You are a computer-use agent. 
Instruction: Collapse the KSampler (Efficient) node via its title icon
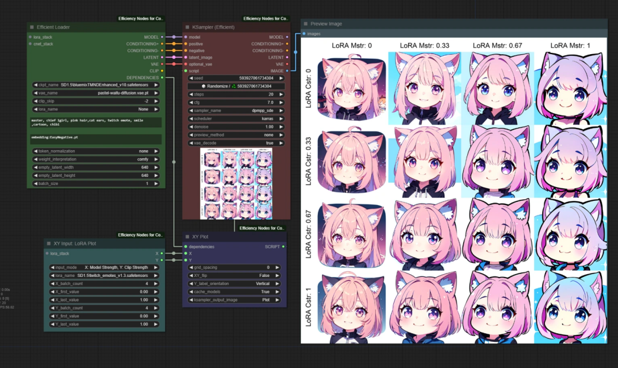pos(187,27)
